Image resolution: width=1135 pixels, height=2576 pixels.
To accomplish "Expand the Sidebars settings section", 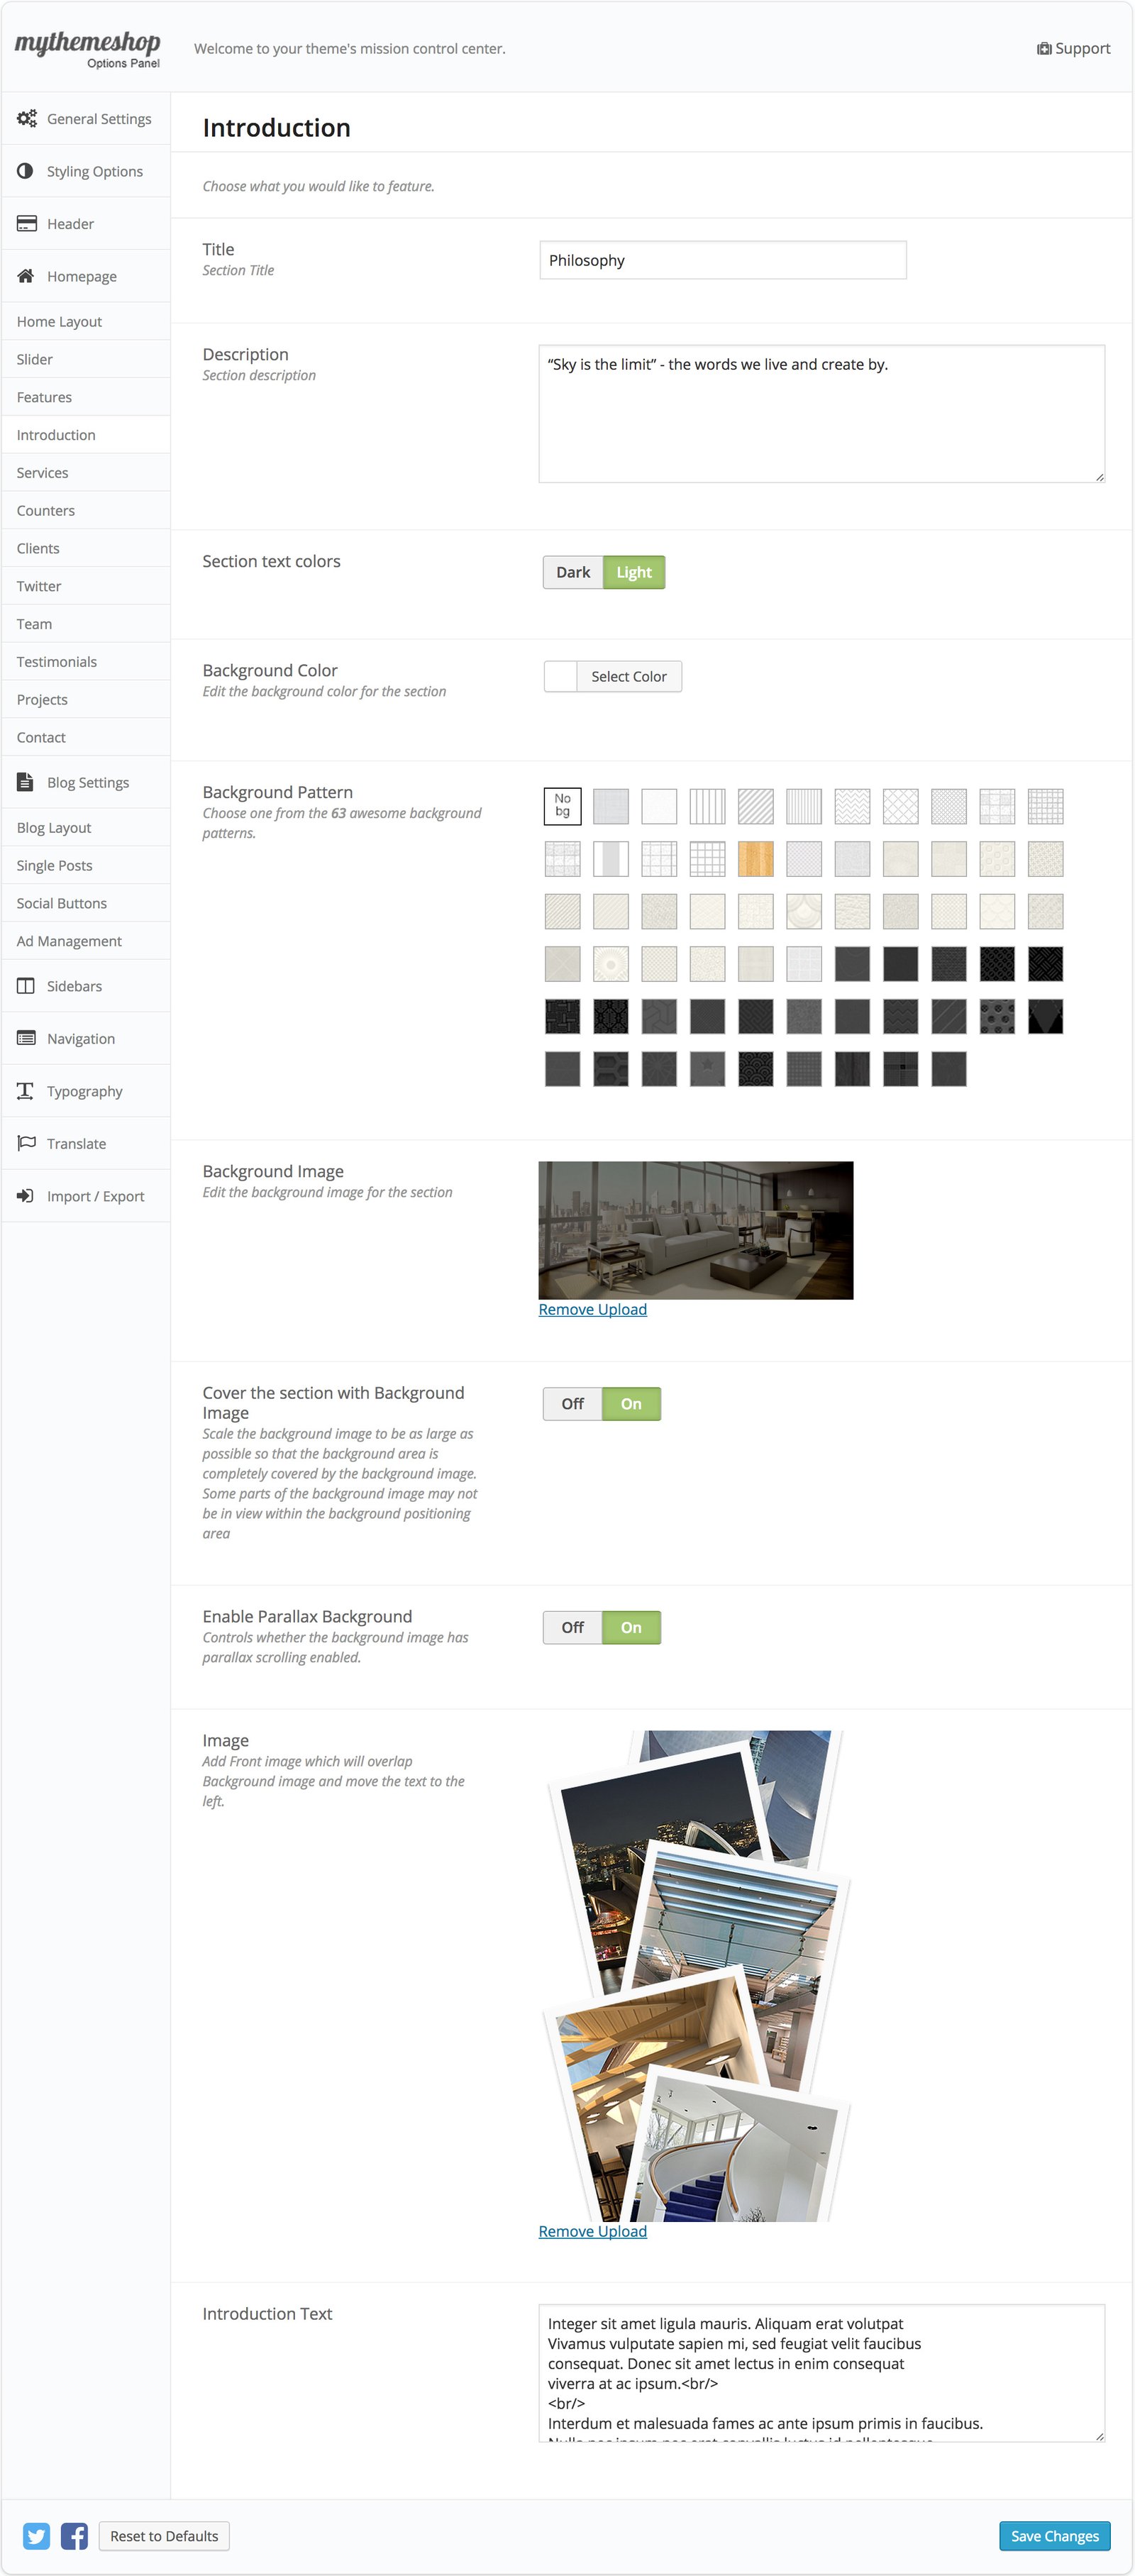I will click(74, 986).
